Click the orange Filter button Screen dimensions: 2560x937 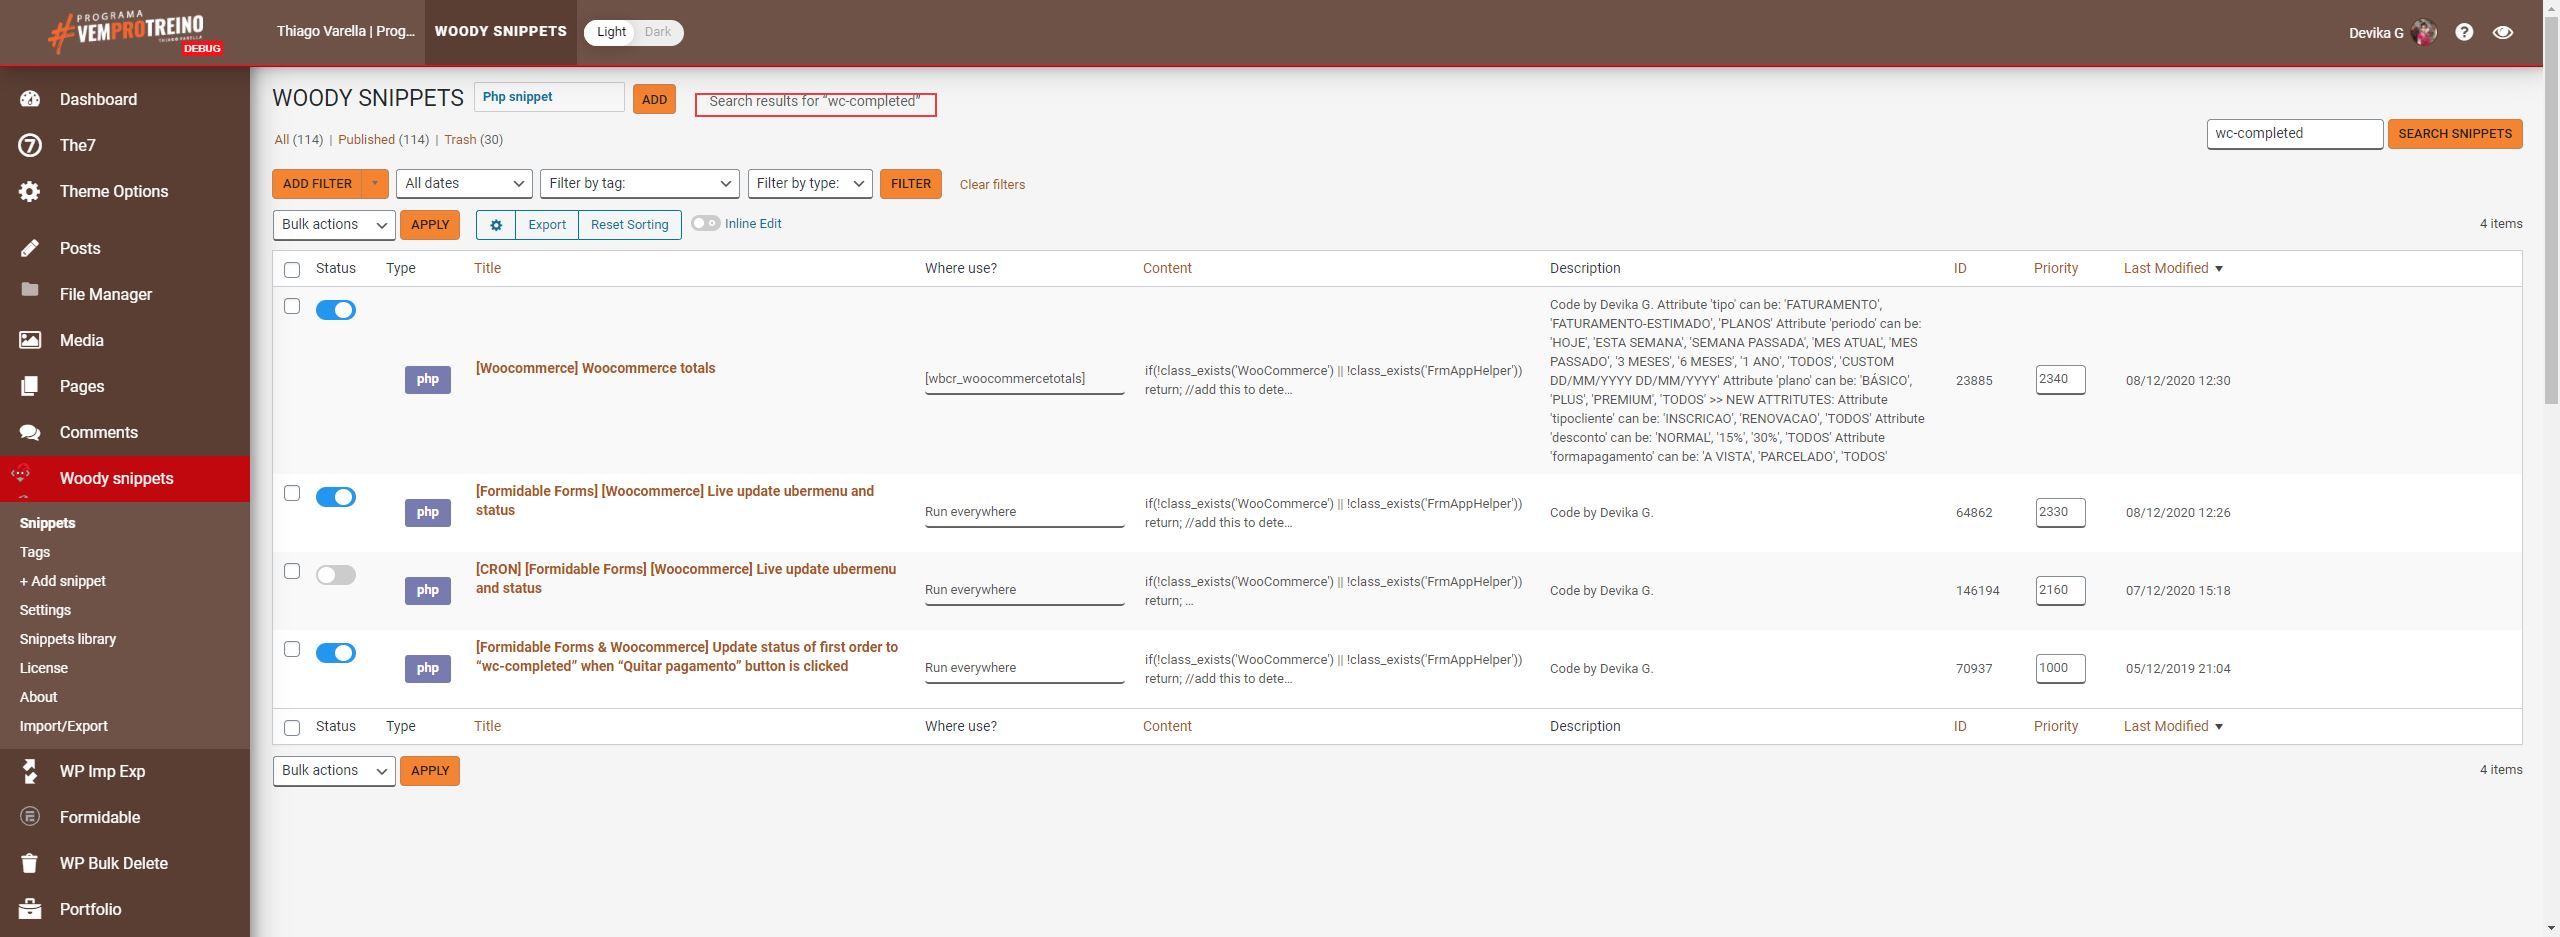pos(911,184)
